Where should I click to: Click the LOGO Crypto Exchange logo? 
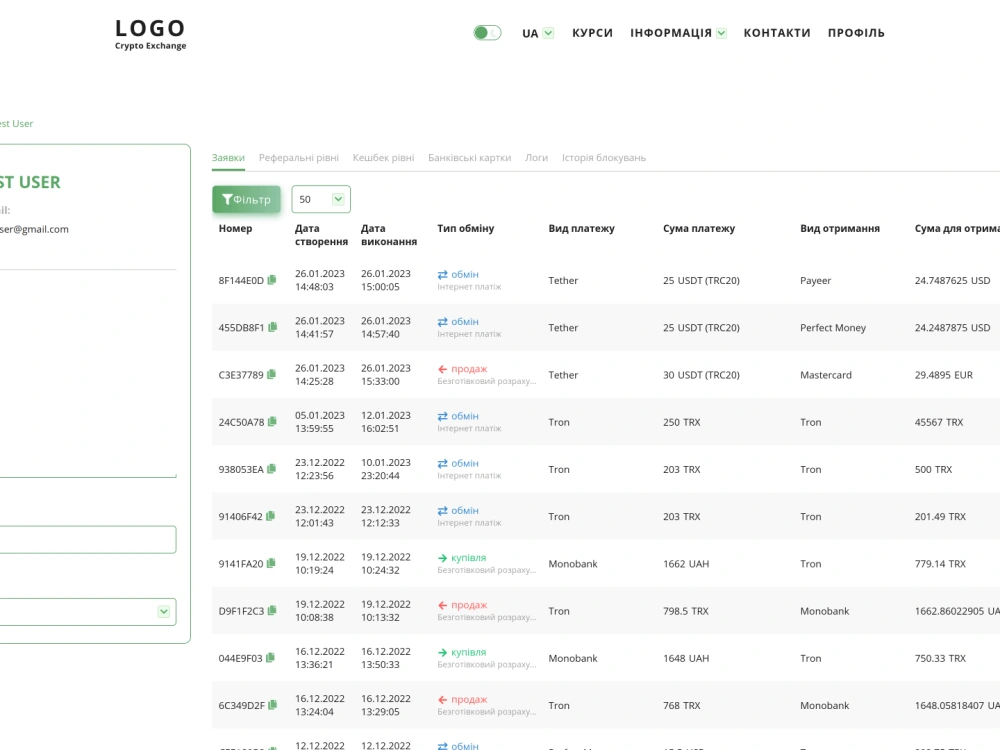(x=151, y=34)
